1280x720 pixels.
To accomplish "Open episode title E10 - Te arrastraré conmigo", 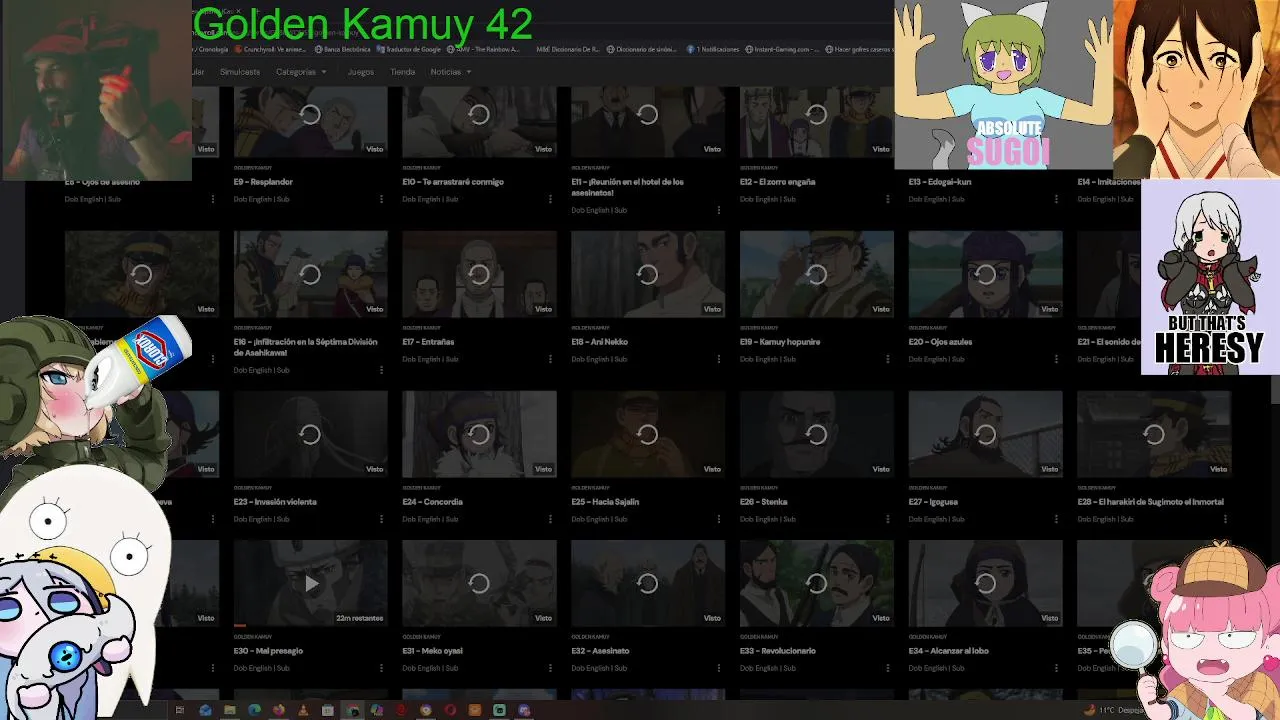I will [x=453, y=182].
